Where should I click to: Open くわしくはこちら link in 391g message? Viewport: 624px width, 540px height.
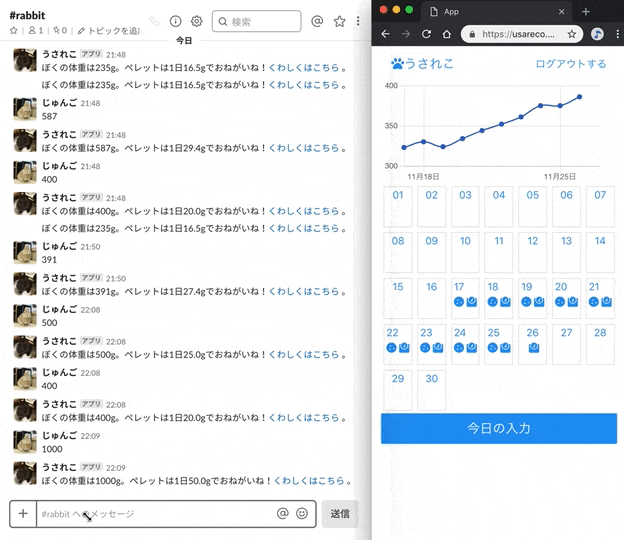point(304,291)
